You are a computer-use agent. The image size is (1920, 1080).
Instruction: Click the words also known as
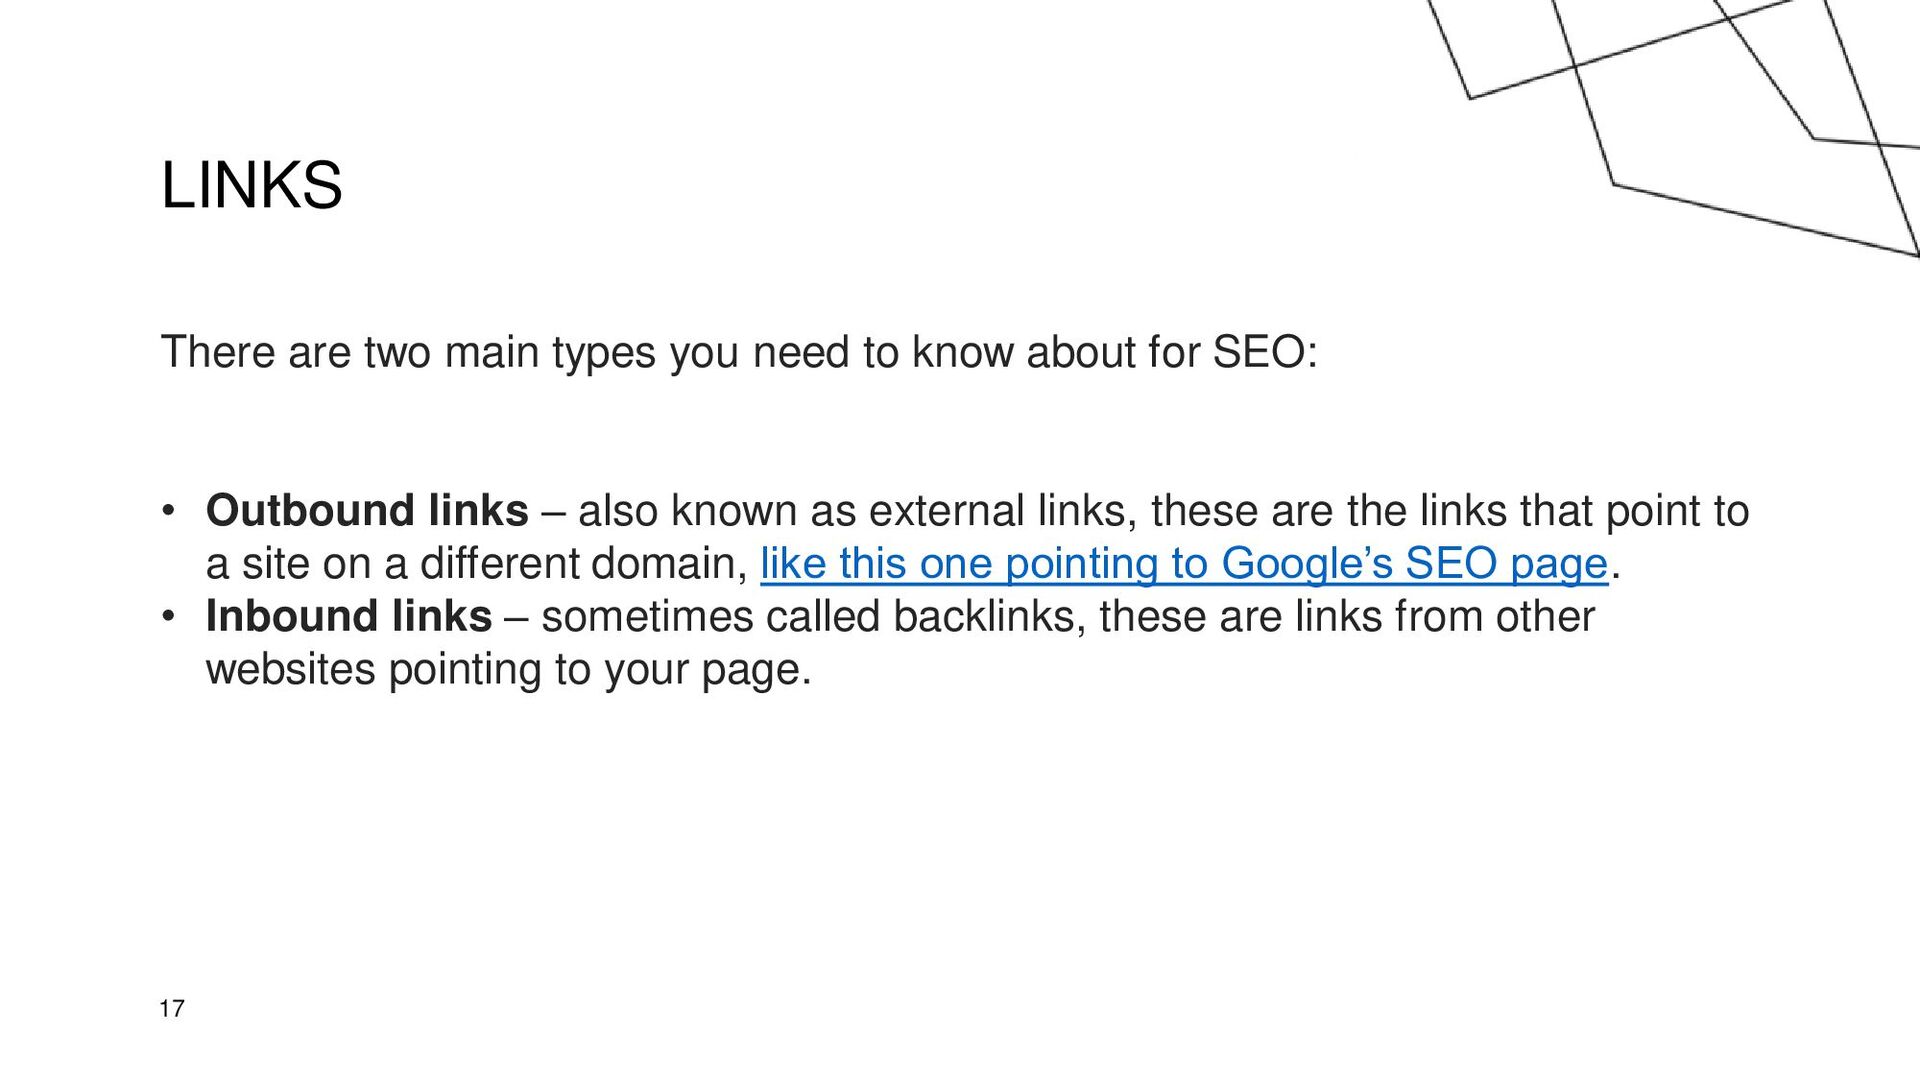pyautogui.click(x=717, y=511)
